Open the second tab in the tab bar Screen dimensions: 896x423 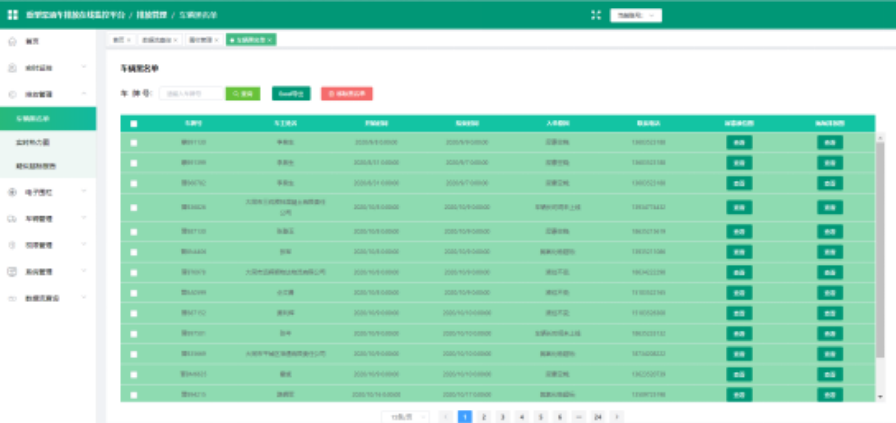(x=158, y=40)
